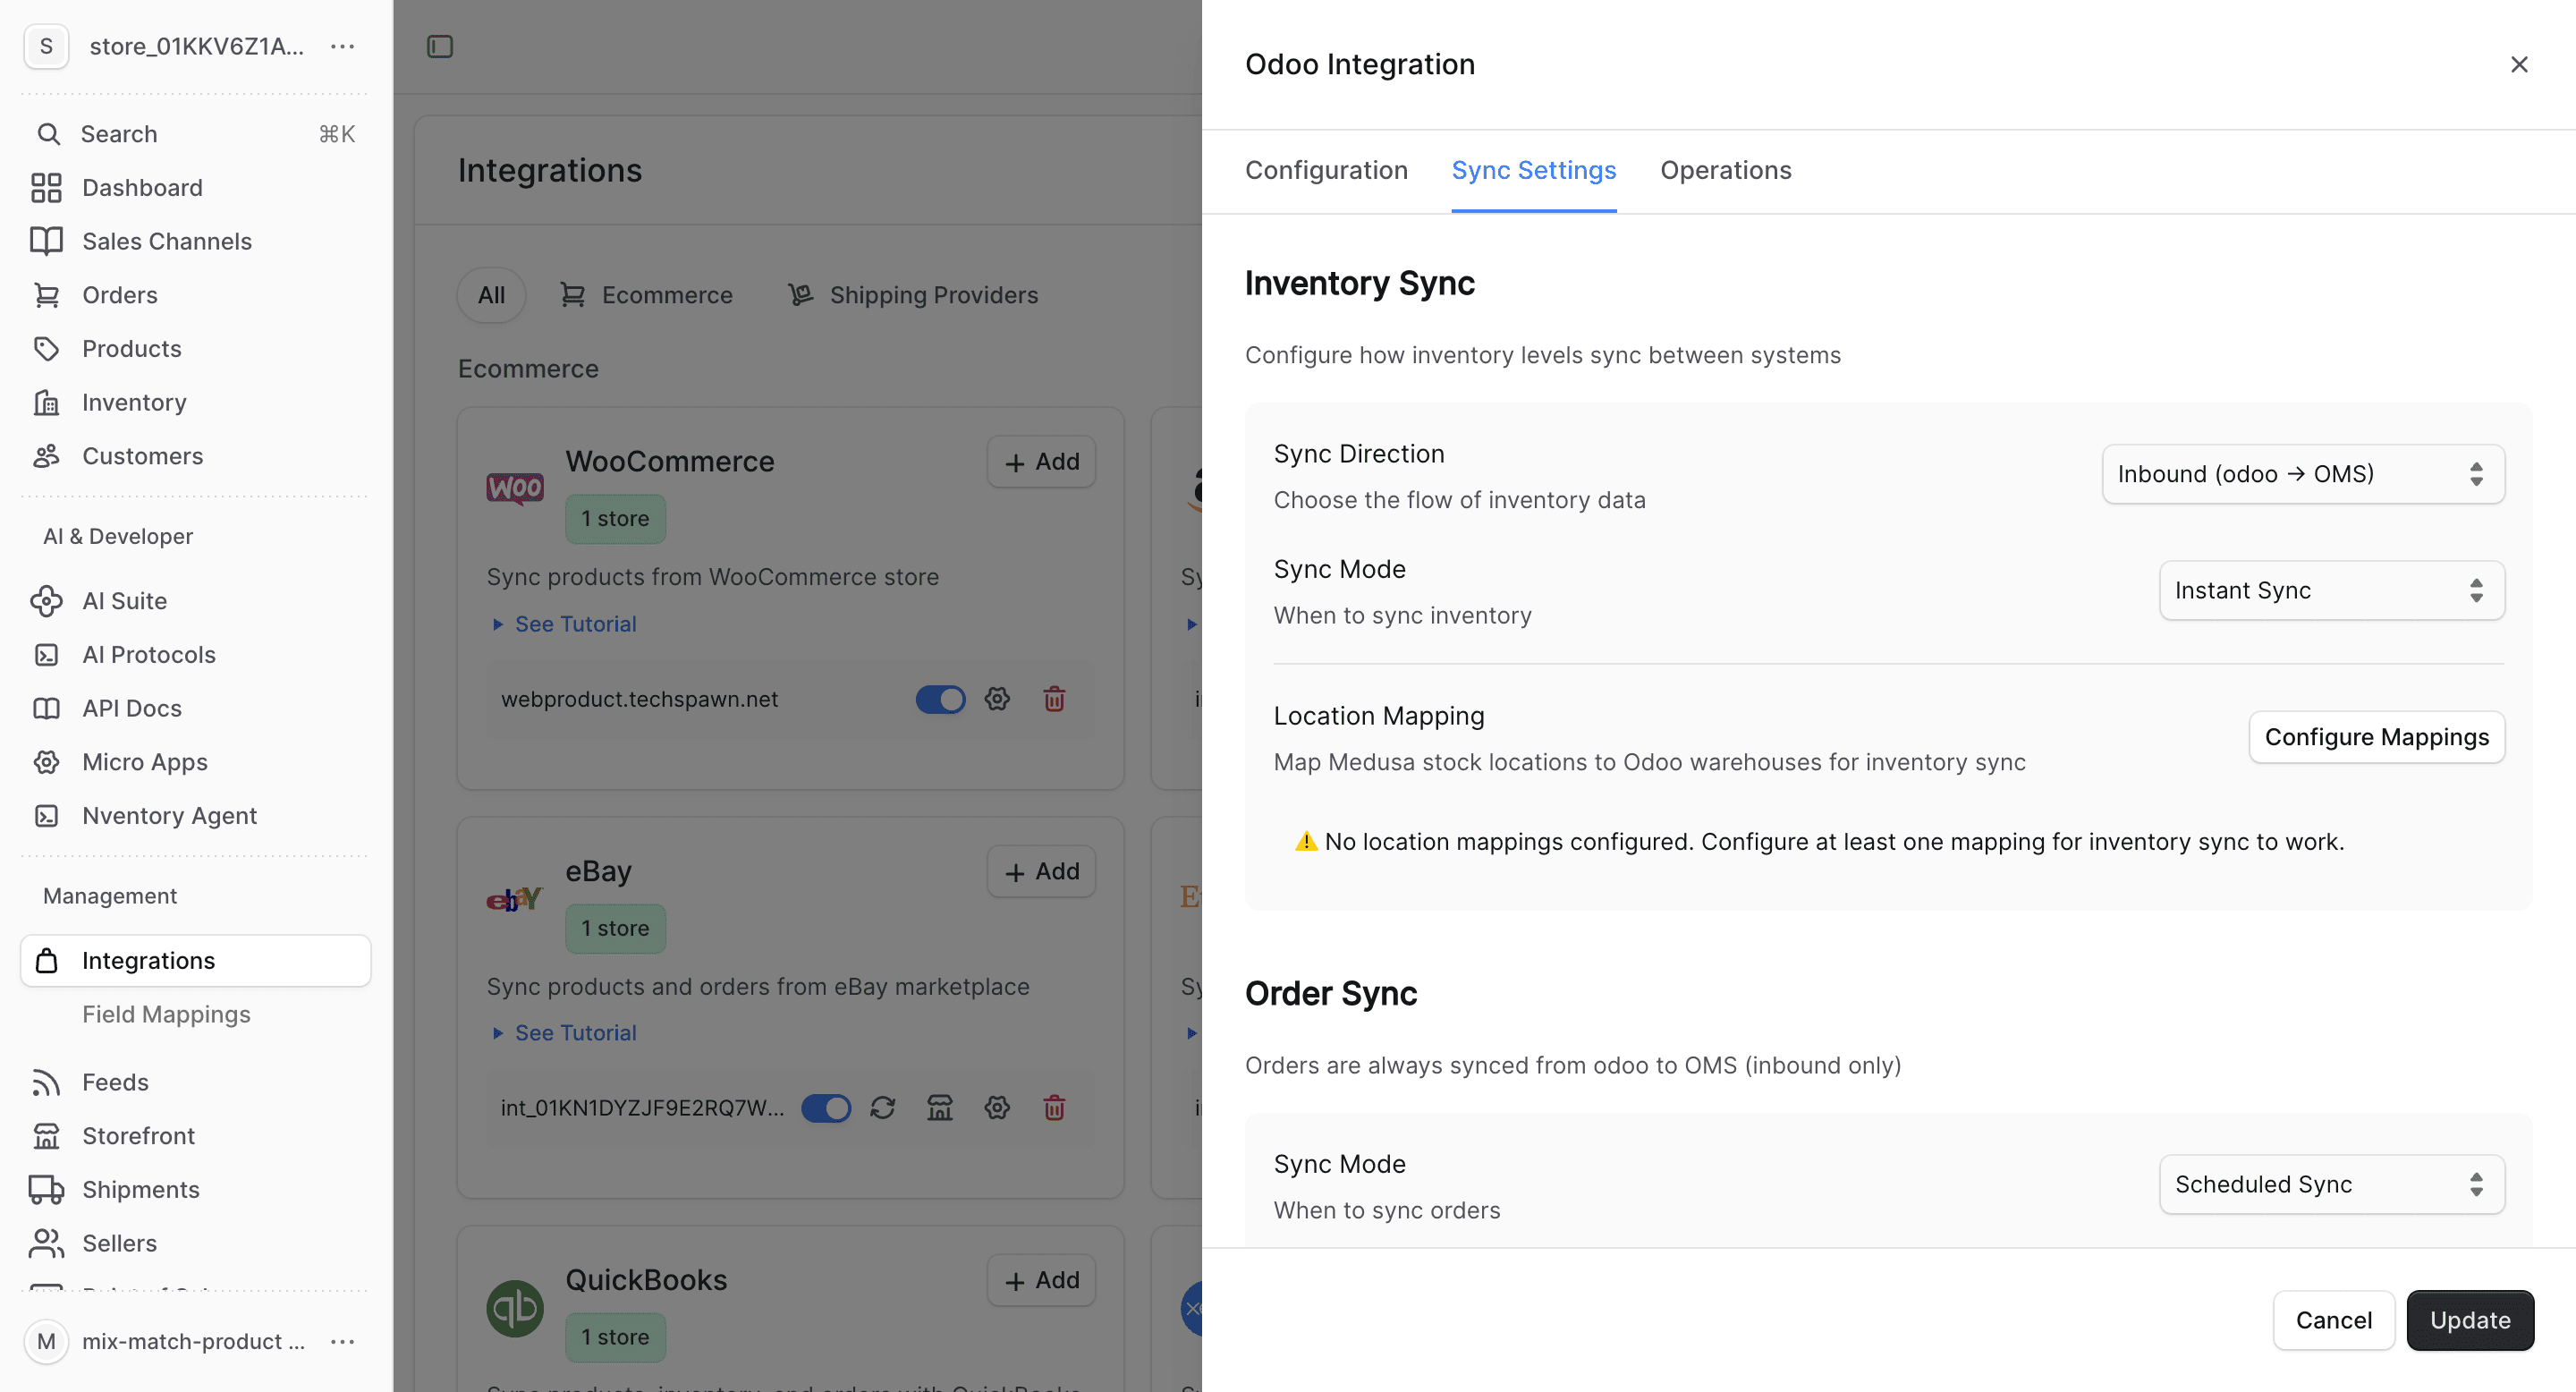Click the QuickBooks 1 store badge

[x=615, y=1337]
